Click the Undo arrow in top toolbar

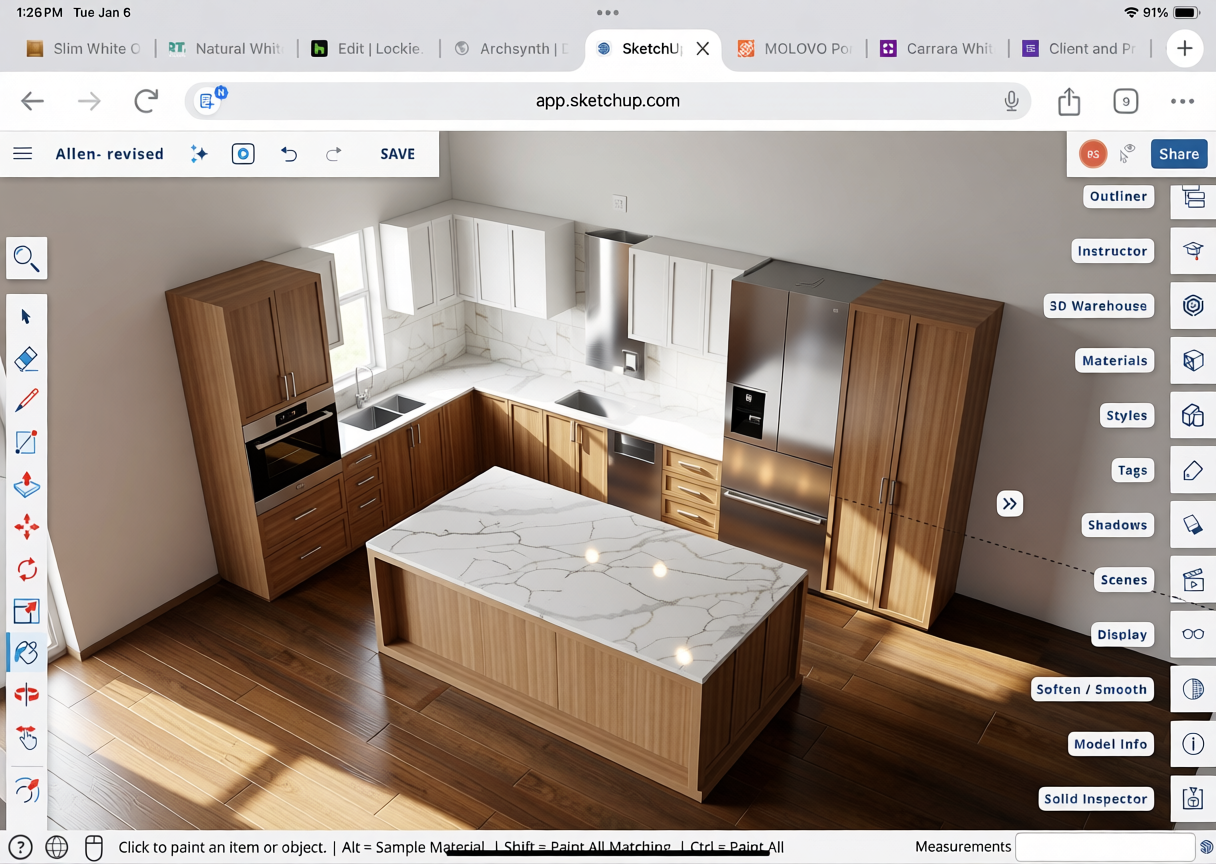(289, 154)
